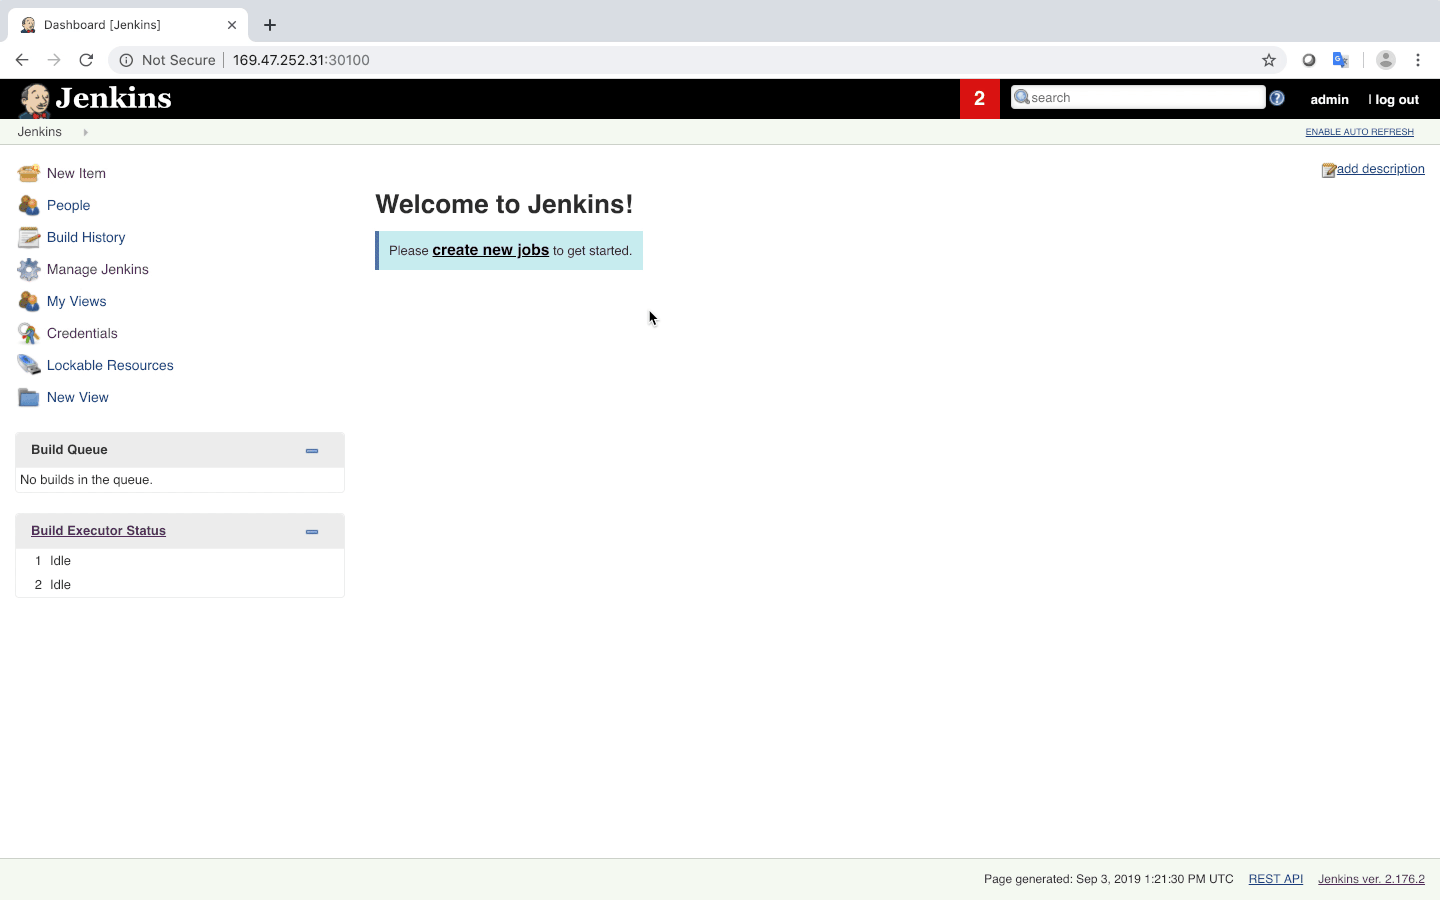
Task: Open the Build History link
Action: coord(86,237)
